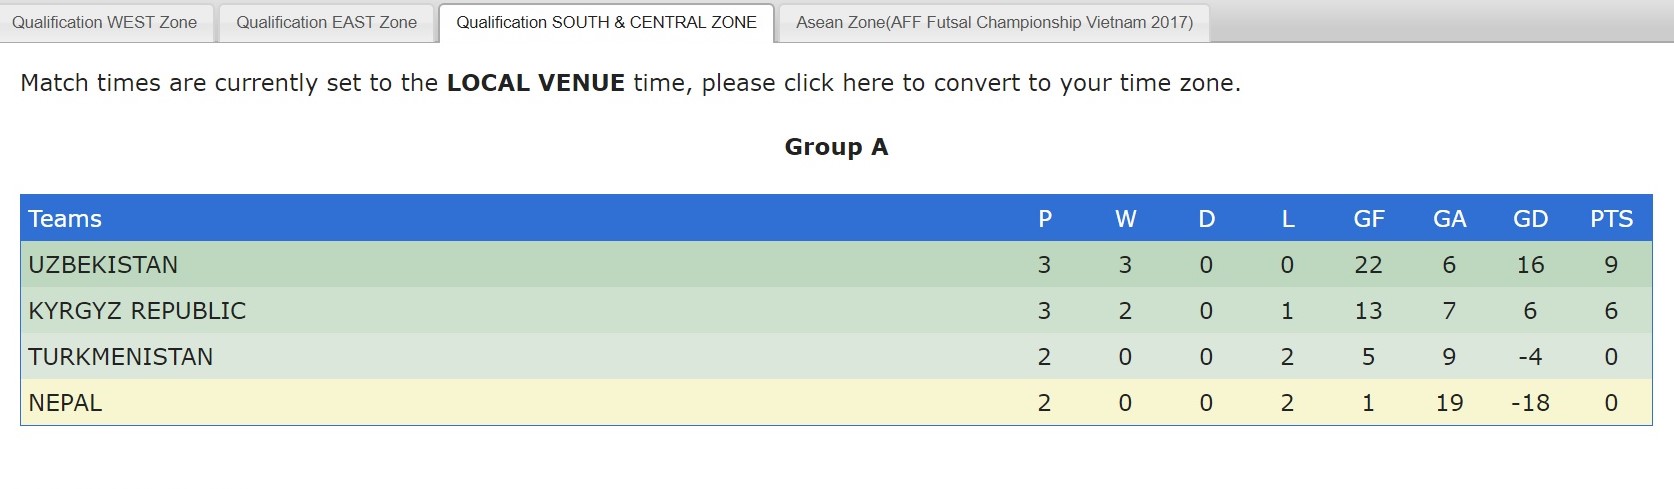The height and width of the screenshot is (489, 1674).
Task: Click the GD column header
Action: click(1530, 219)
